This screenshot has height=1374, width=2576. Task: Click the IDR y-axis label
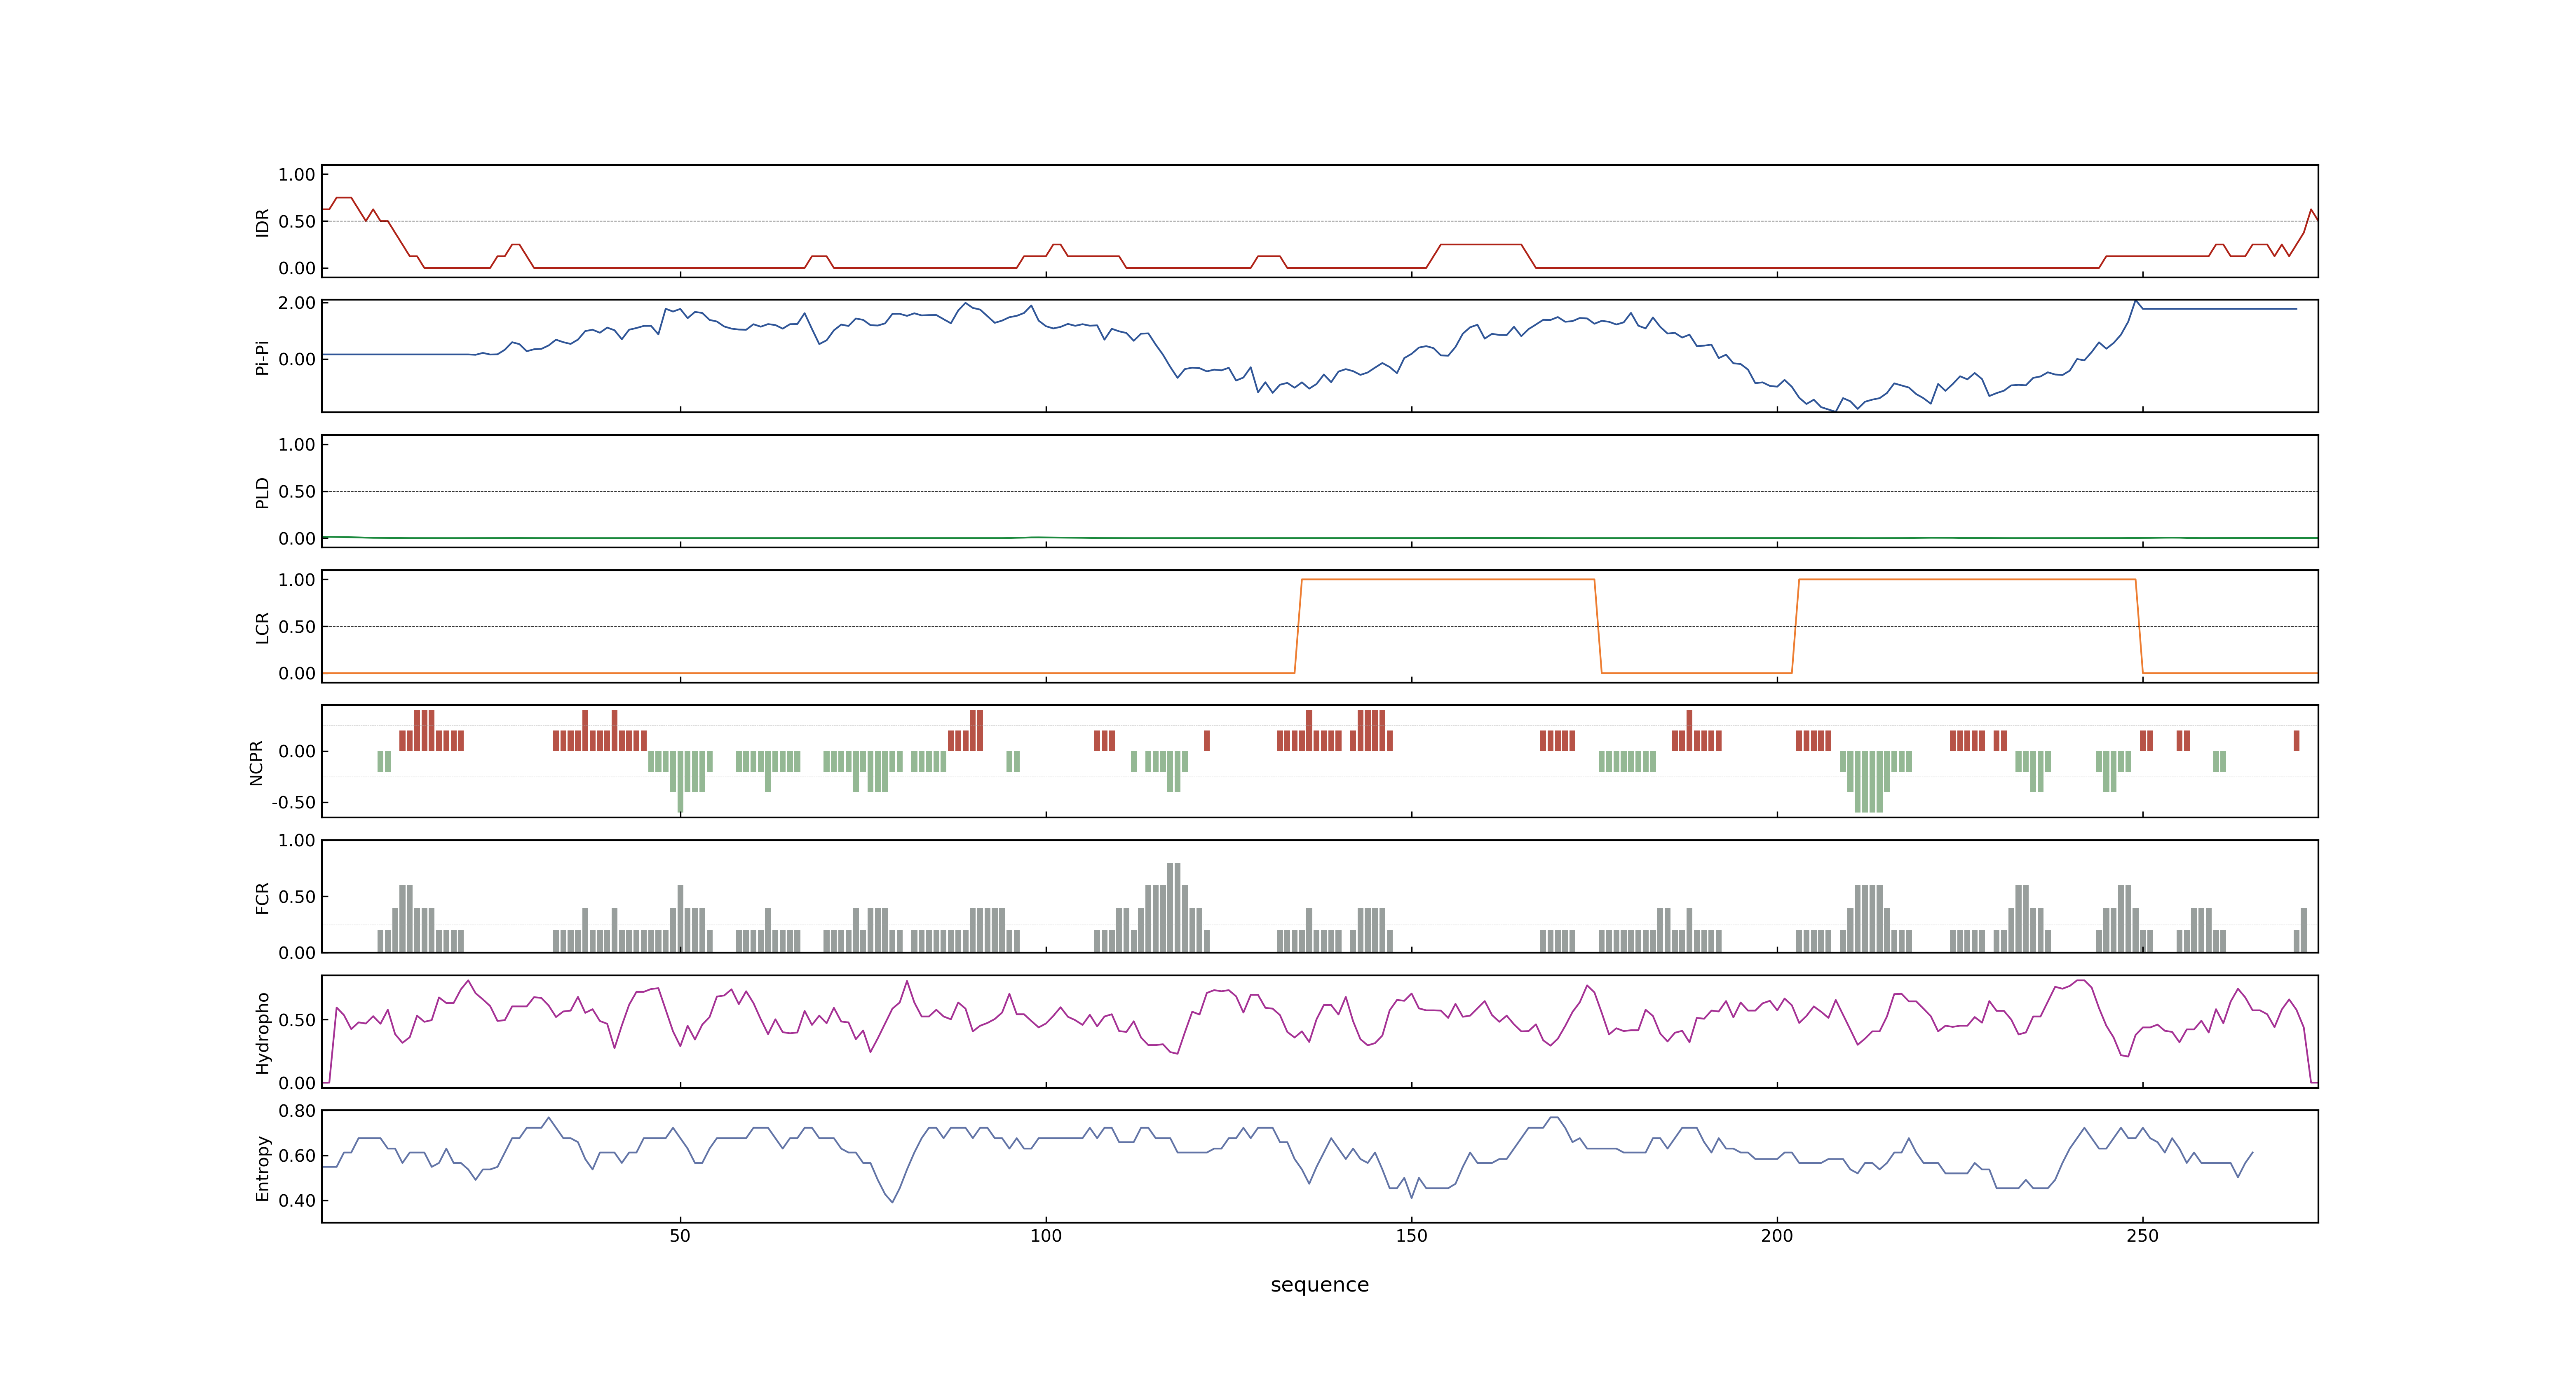coord(262,222)
